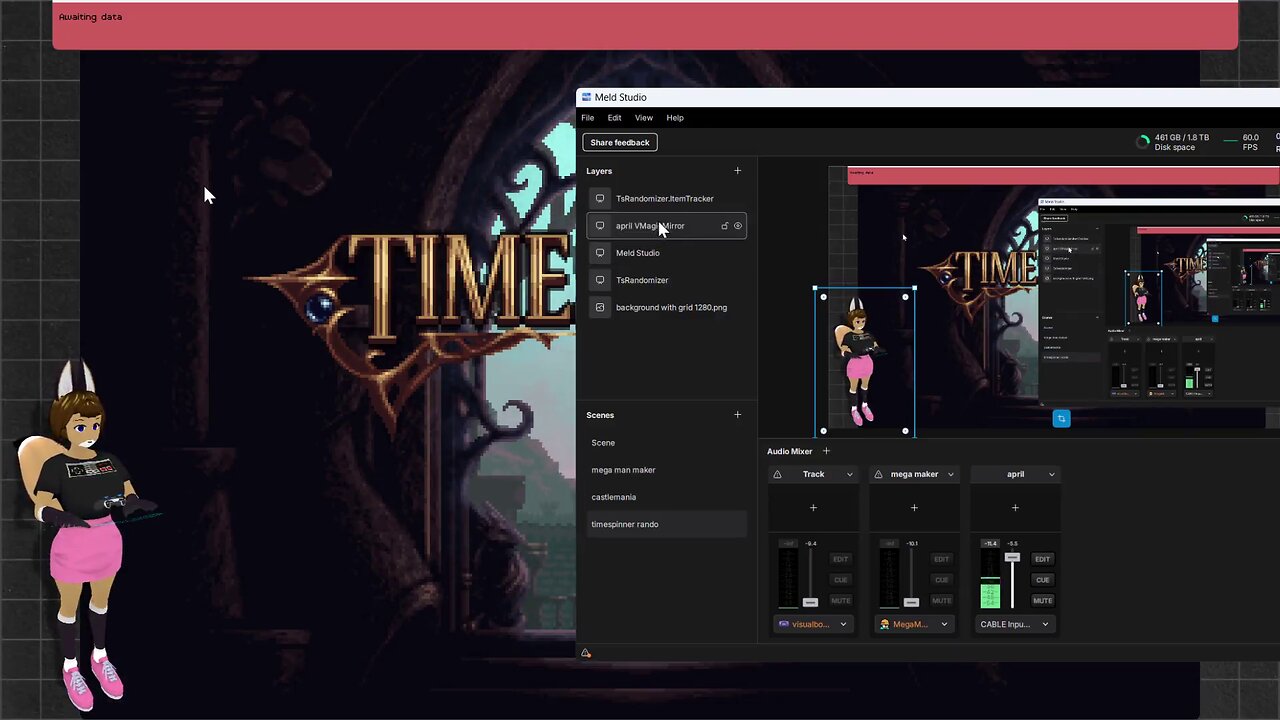
Task: Click the warning triangle on the Track channel
Action: click(777, 474)
